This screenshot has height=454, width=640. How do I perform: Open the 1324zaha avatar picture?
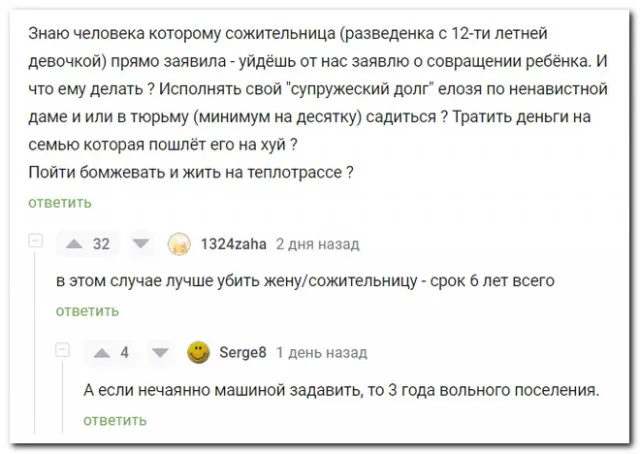(x=178, y=243)
